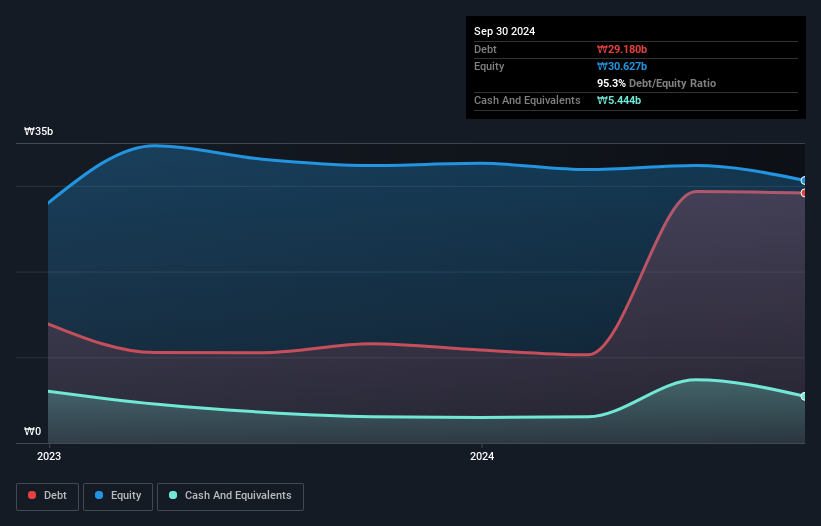Select the Equity endpoint marker on chart

(804, 181)
